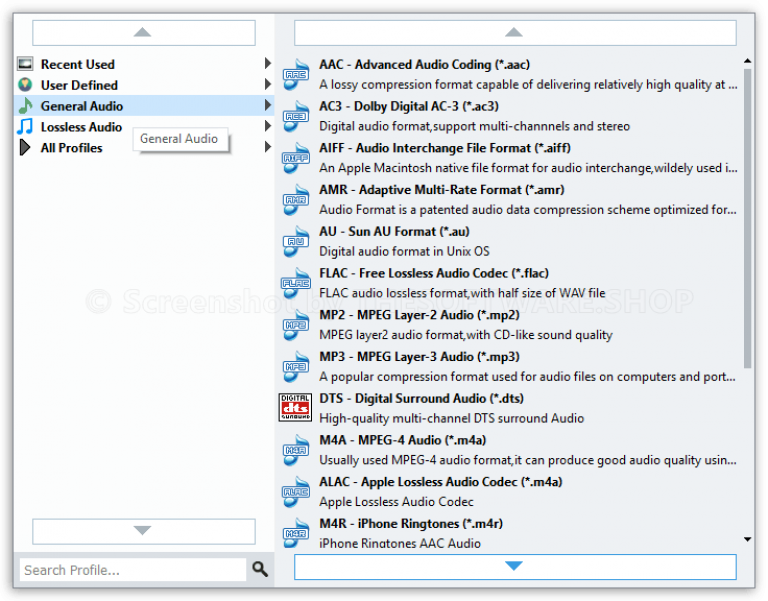The height and width of the screenshot is (601, 768).
Task: Click the FLAC format icon
Action: click(296, 283)
